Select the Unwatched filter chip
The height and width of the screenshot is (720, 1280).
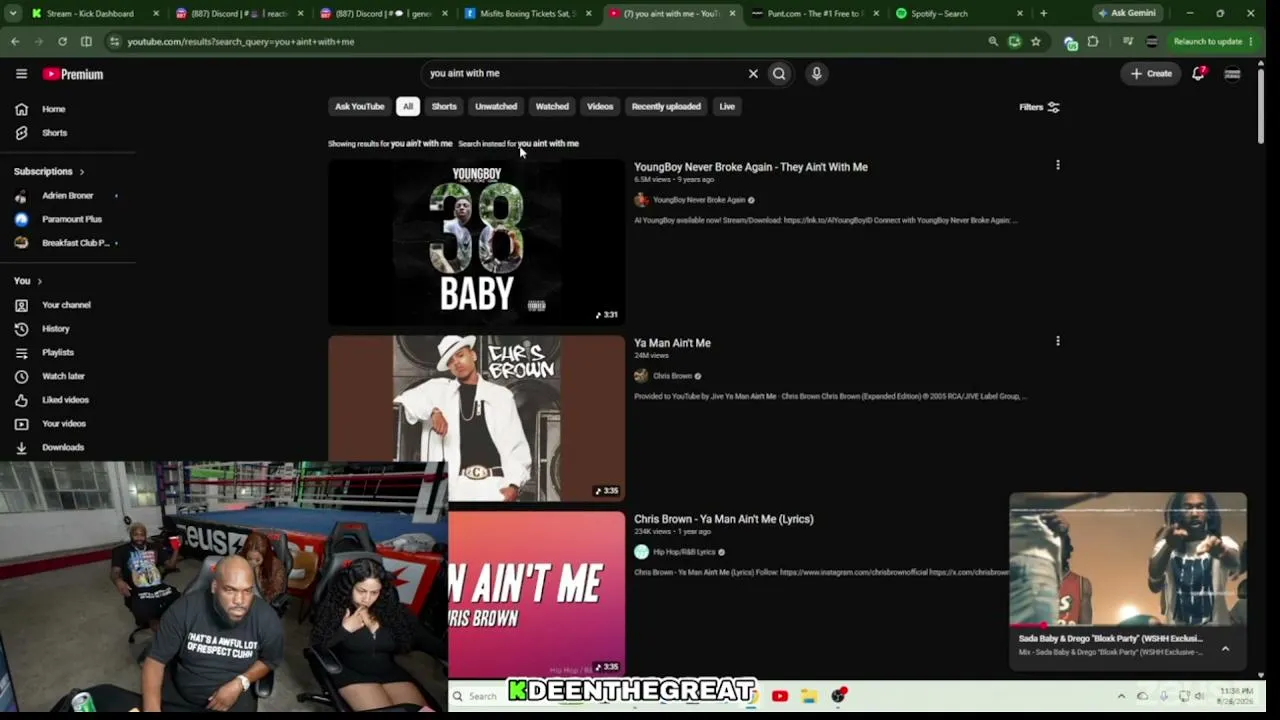[x=496, y=106]
